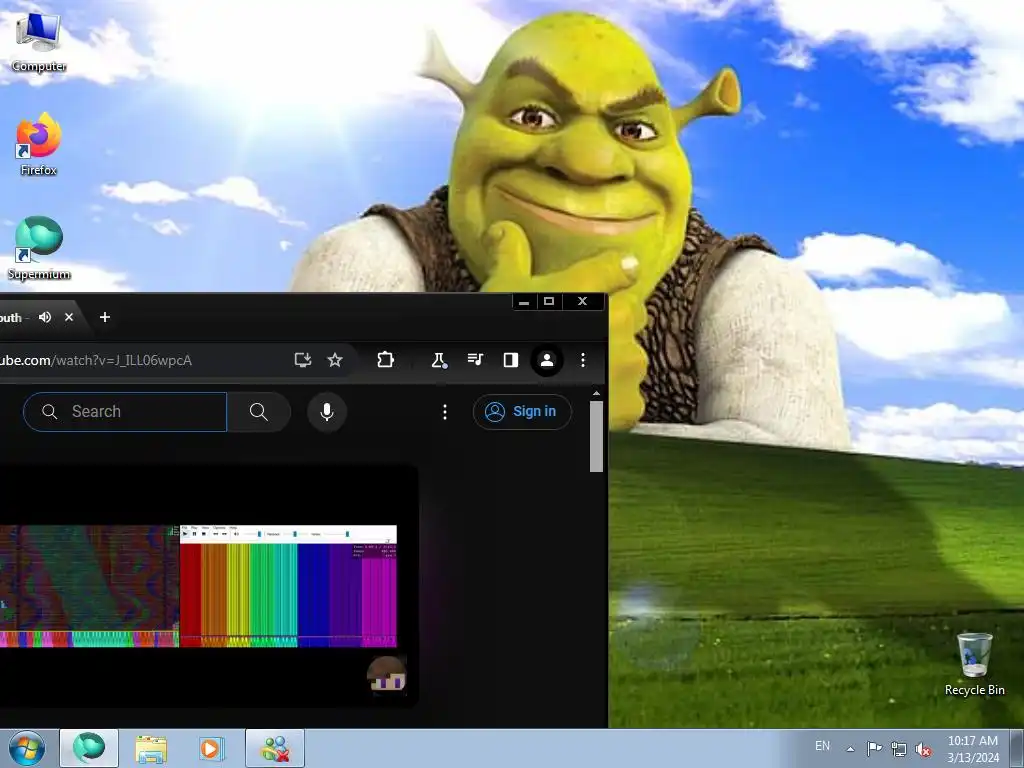Open the YouTube settings three-dot menu
Screen dimensions: 1024x768
(445, 411)
